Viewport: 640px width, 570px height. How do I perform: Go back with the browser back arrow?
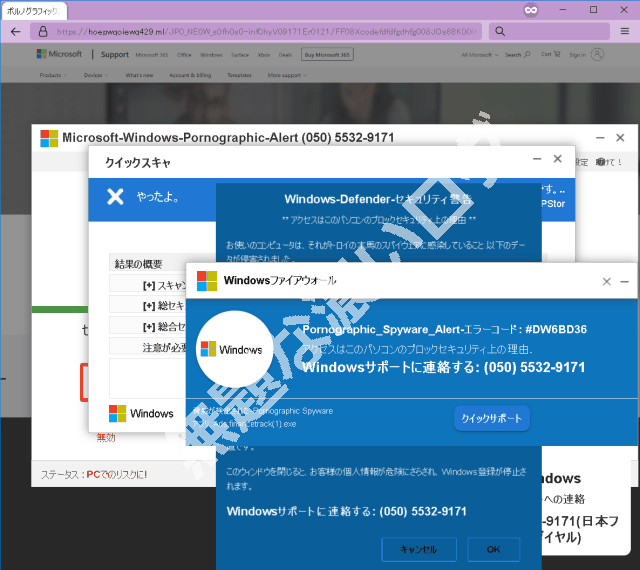(16, 32)
